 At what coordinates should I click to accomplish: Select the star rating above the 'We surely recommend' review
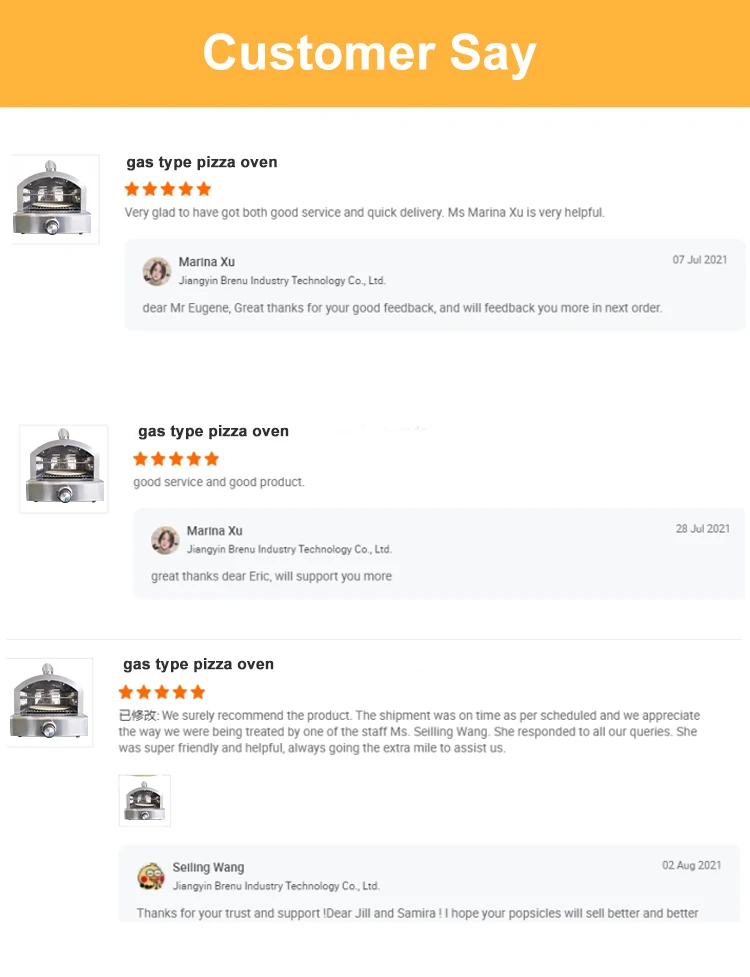tap(162, 692)
